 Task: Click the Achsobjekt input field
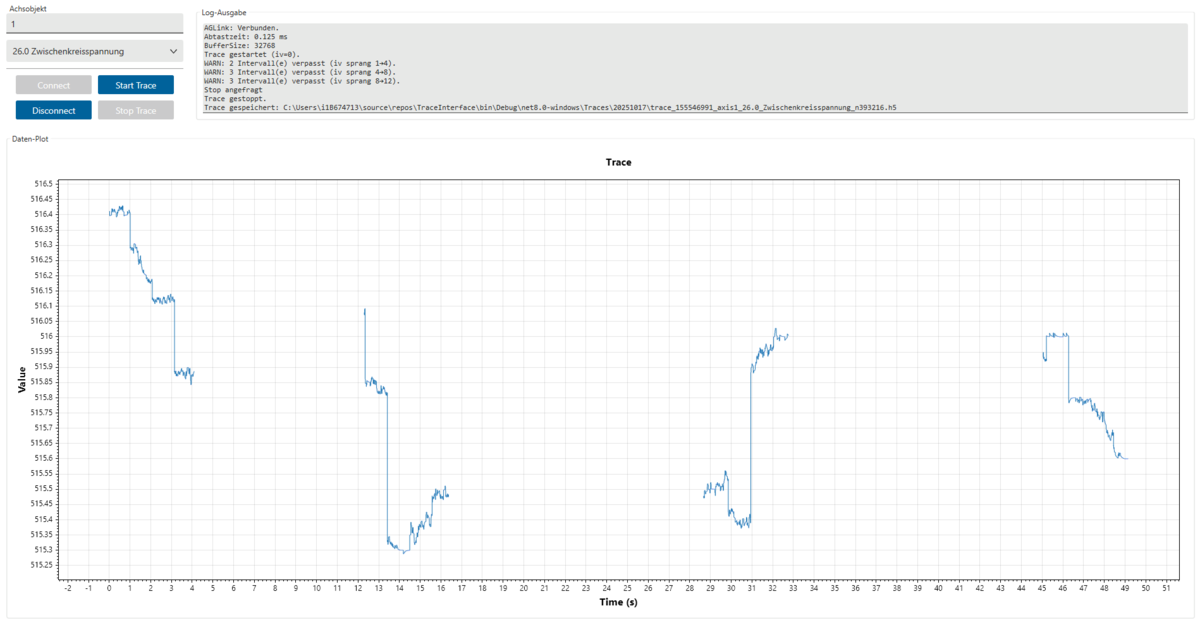point(95,24)
